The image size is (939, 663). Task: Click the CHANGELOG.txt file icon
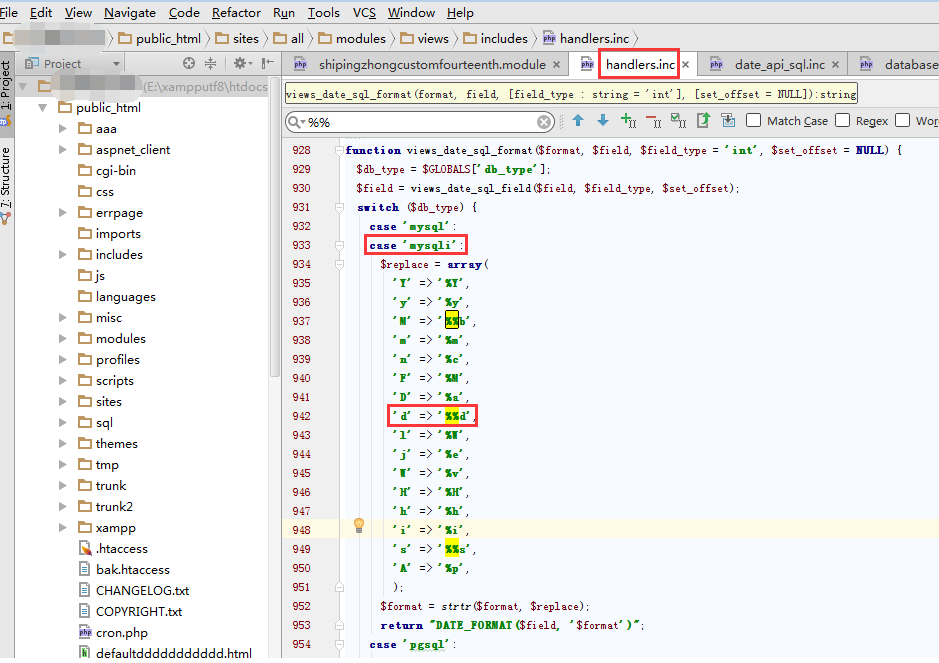[x=85, y=590]
